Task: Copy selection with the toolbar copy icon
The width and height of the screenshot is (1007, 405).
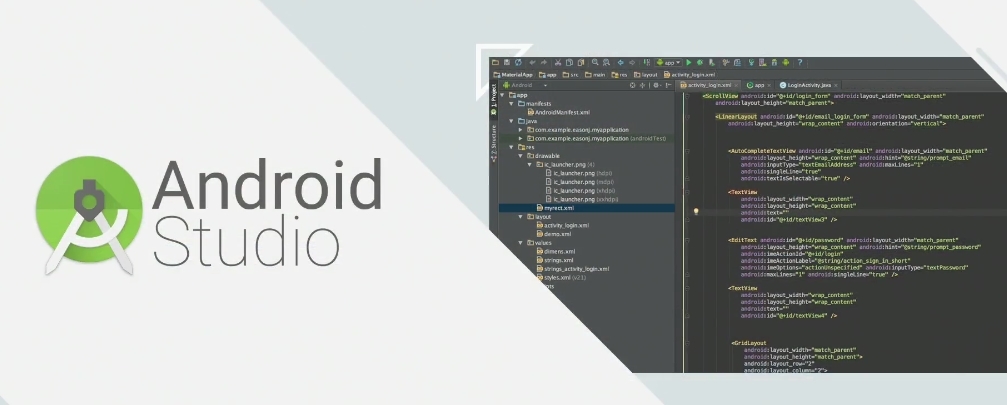Action: click(x=570, y=62)
